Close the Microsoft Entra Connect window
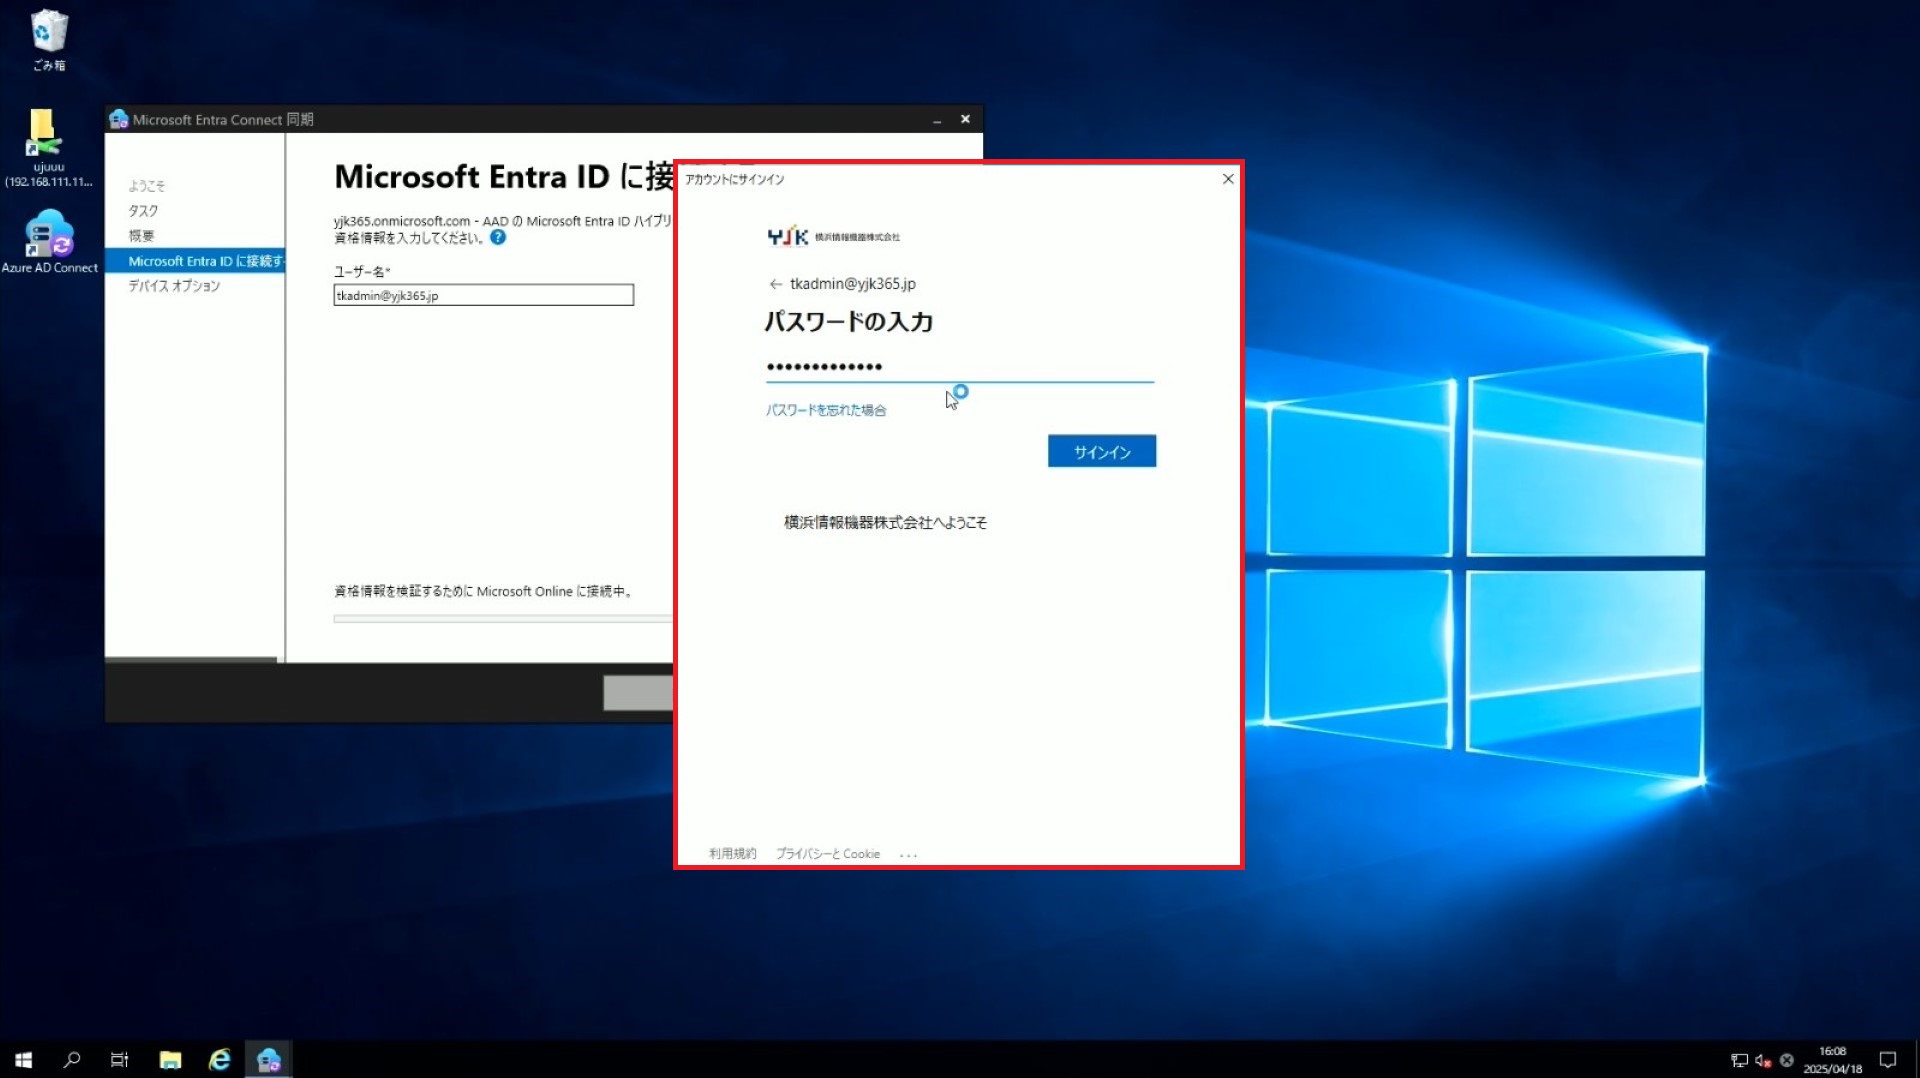 pos(965,119)
